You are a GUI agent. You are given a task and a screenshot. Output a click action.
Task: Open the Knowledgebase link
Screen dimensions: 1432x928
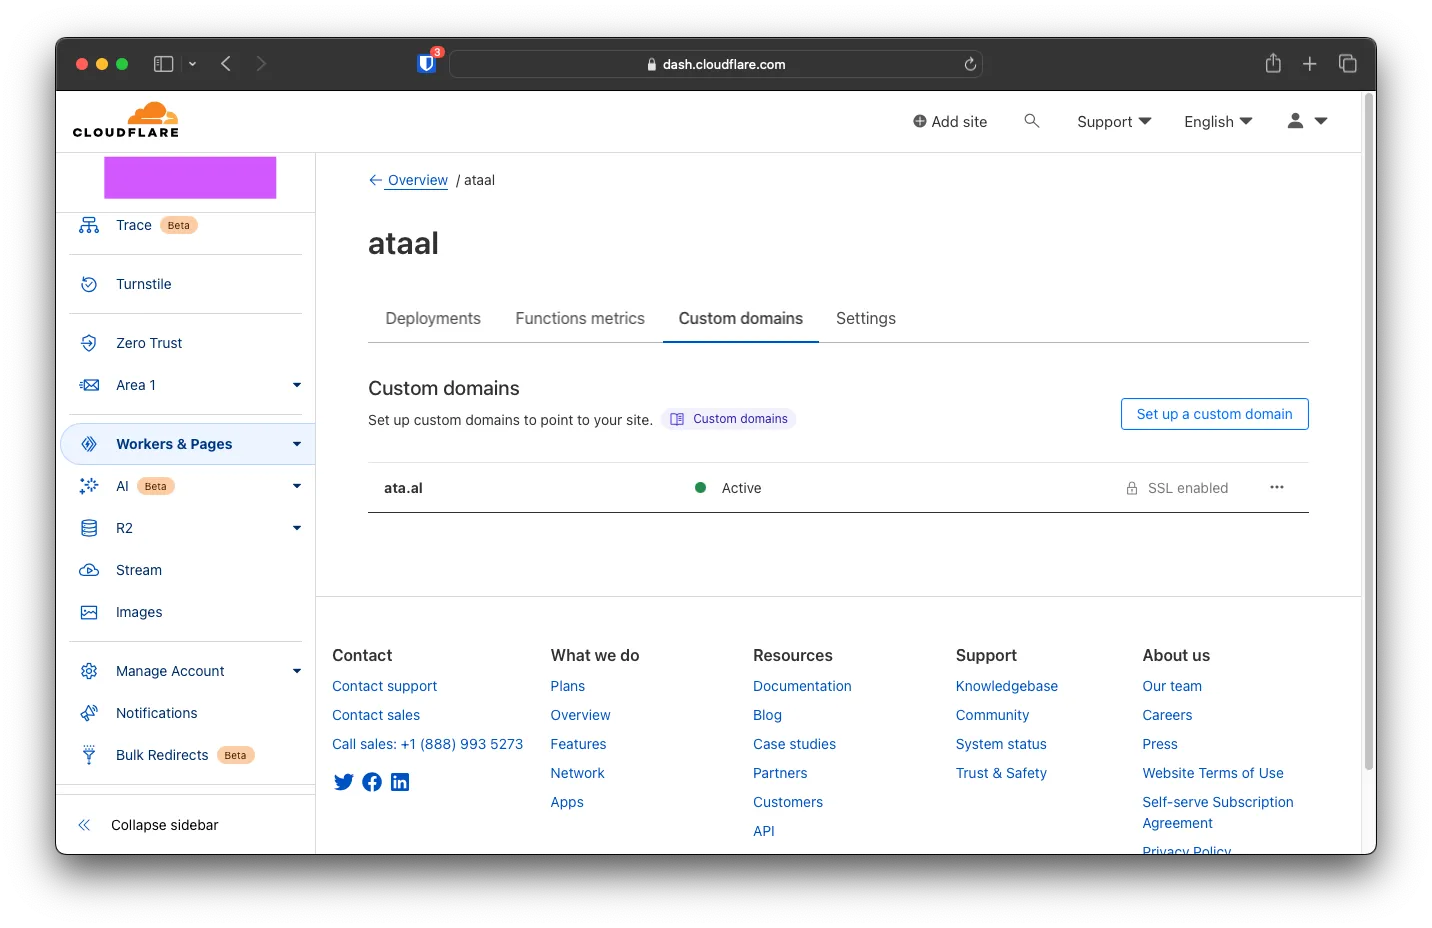tap(1007, 686)
